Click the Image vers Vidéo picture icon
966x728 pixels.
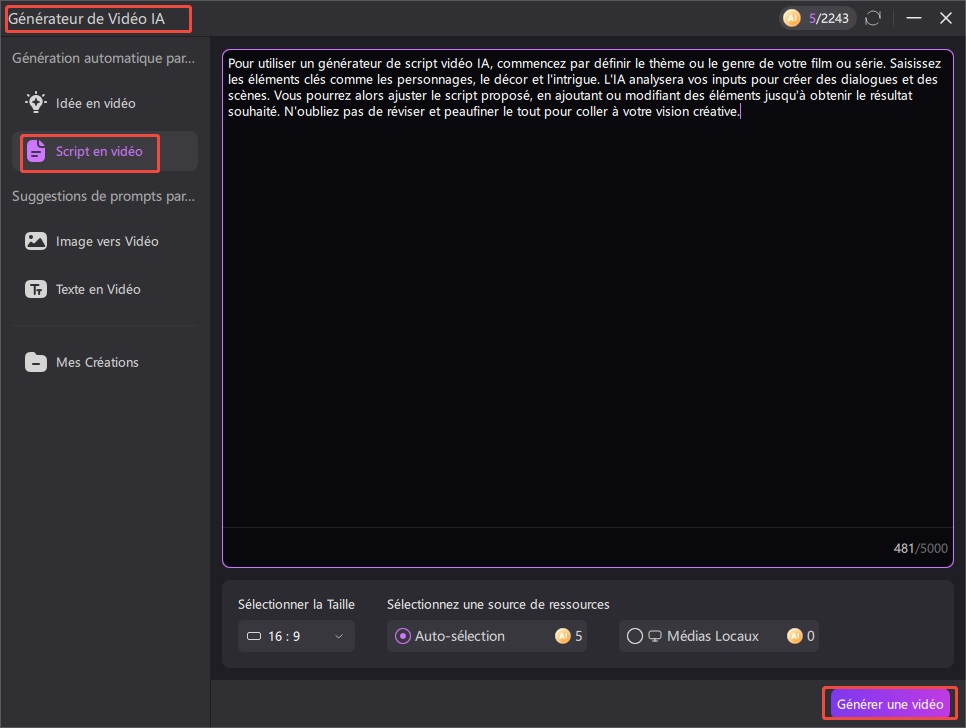tap(36, 241)
